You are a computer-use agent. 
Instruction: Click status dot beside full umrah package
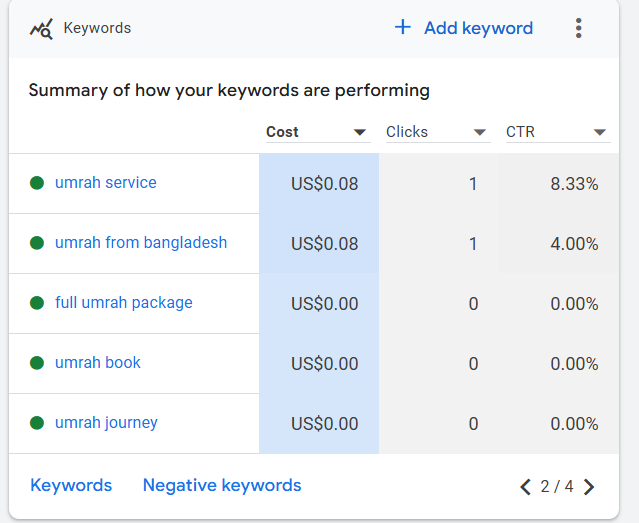(37, 303)
